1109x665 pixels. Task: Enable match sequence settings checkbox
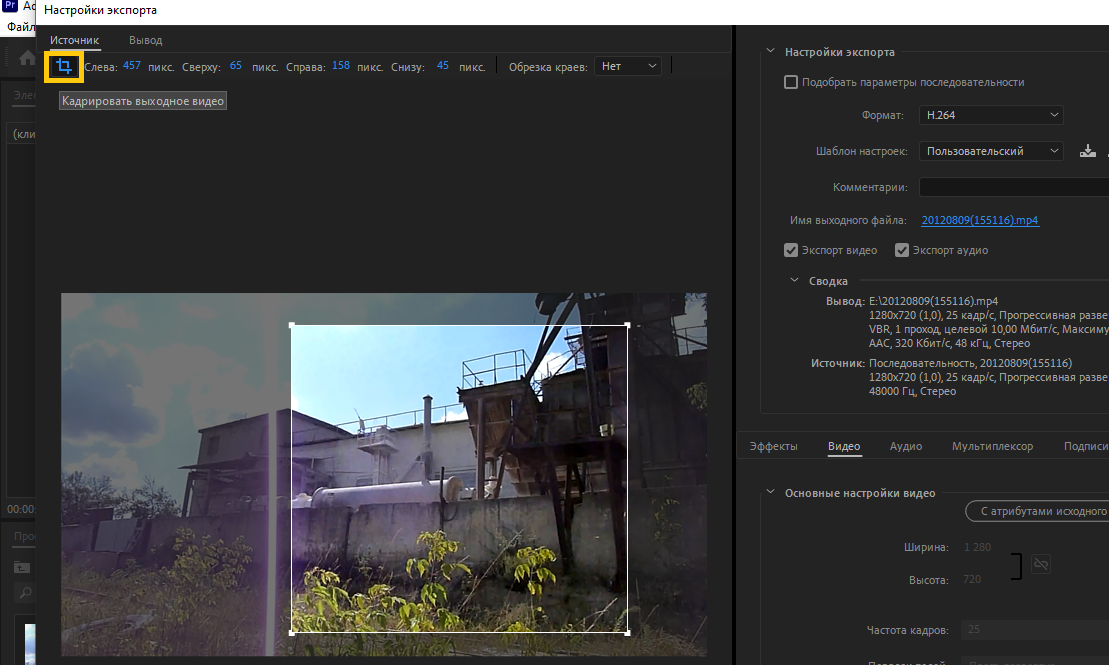pyautogui.click(x=791, y=82)
